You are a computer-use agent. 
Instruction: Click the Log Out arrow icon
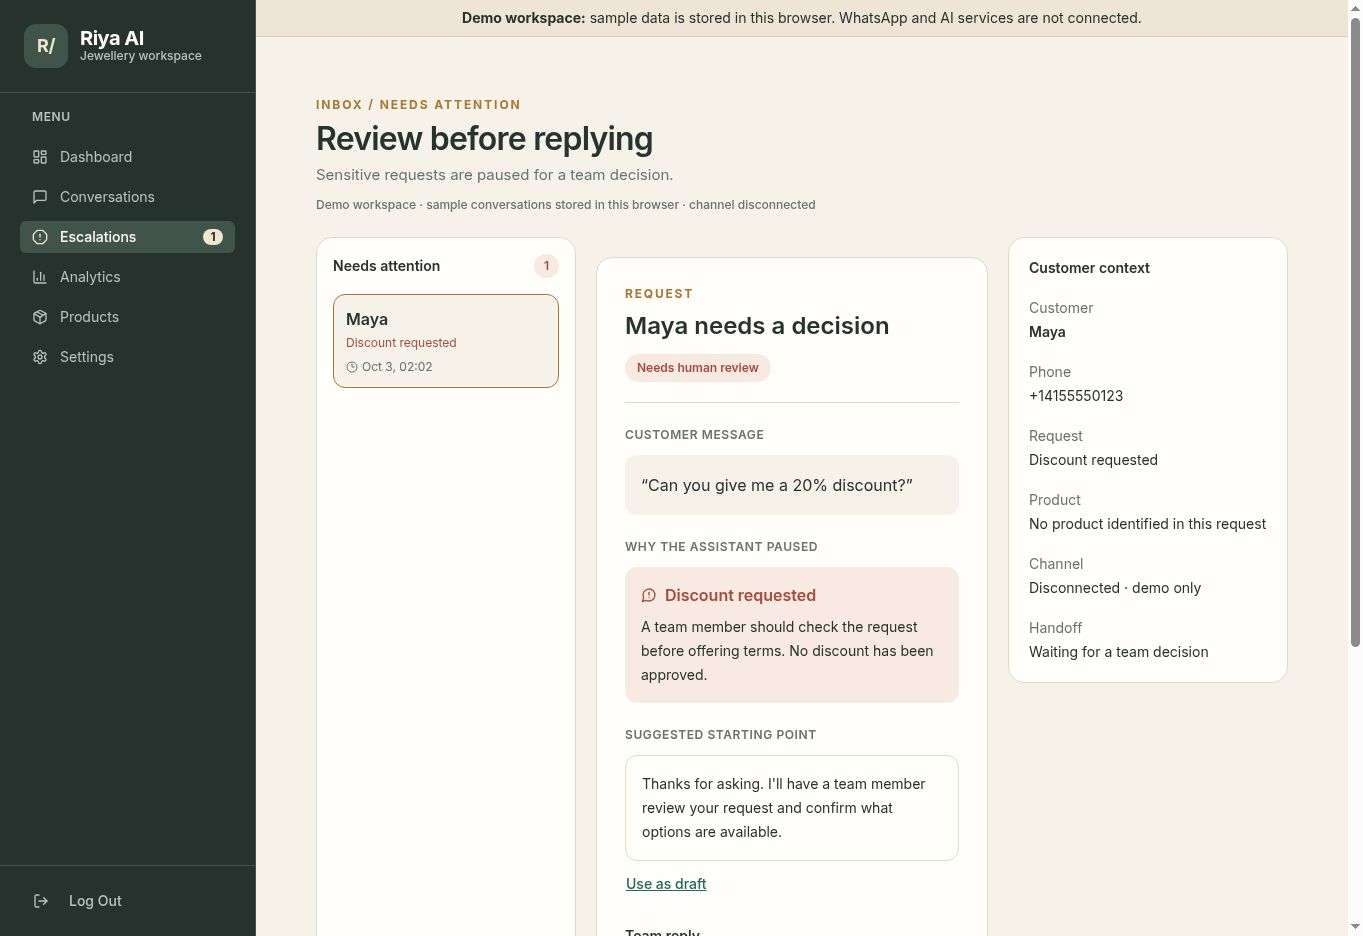pos(41,901)
